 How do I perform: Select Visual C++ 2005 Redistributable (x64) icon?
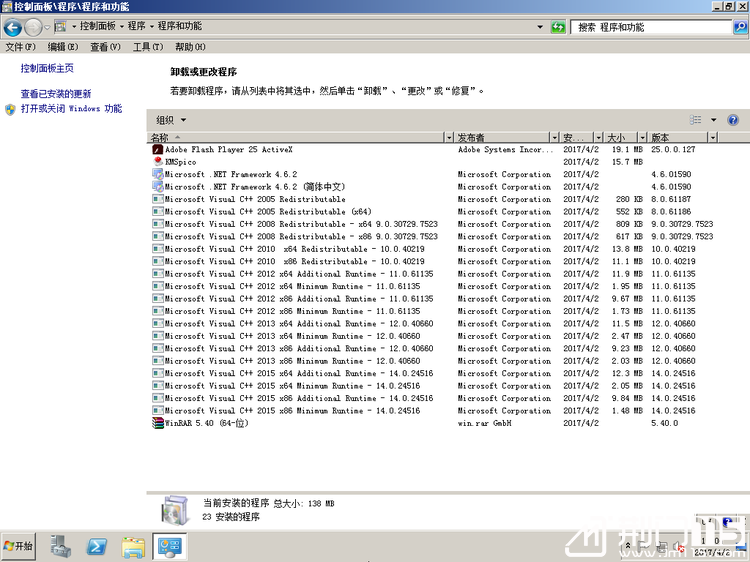click(157, 211)
